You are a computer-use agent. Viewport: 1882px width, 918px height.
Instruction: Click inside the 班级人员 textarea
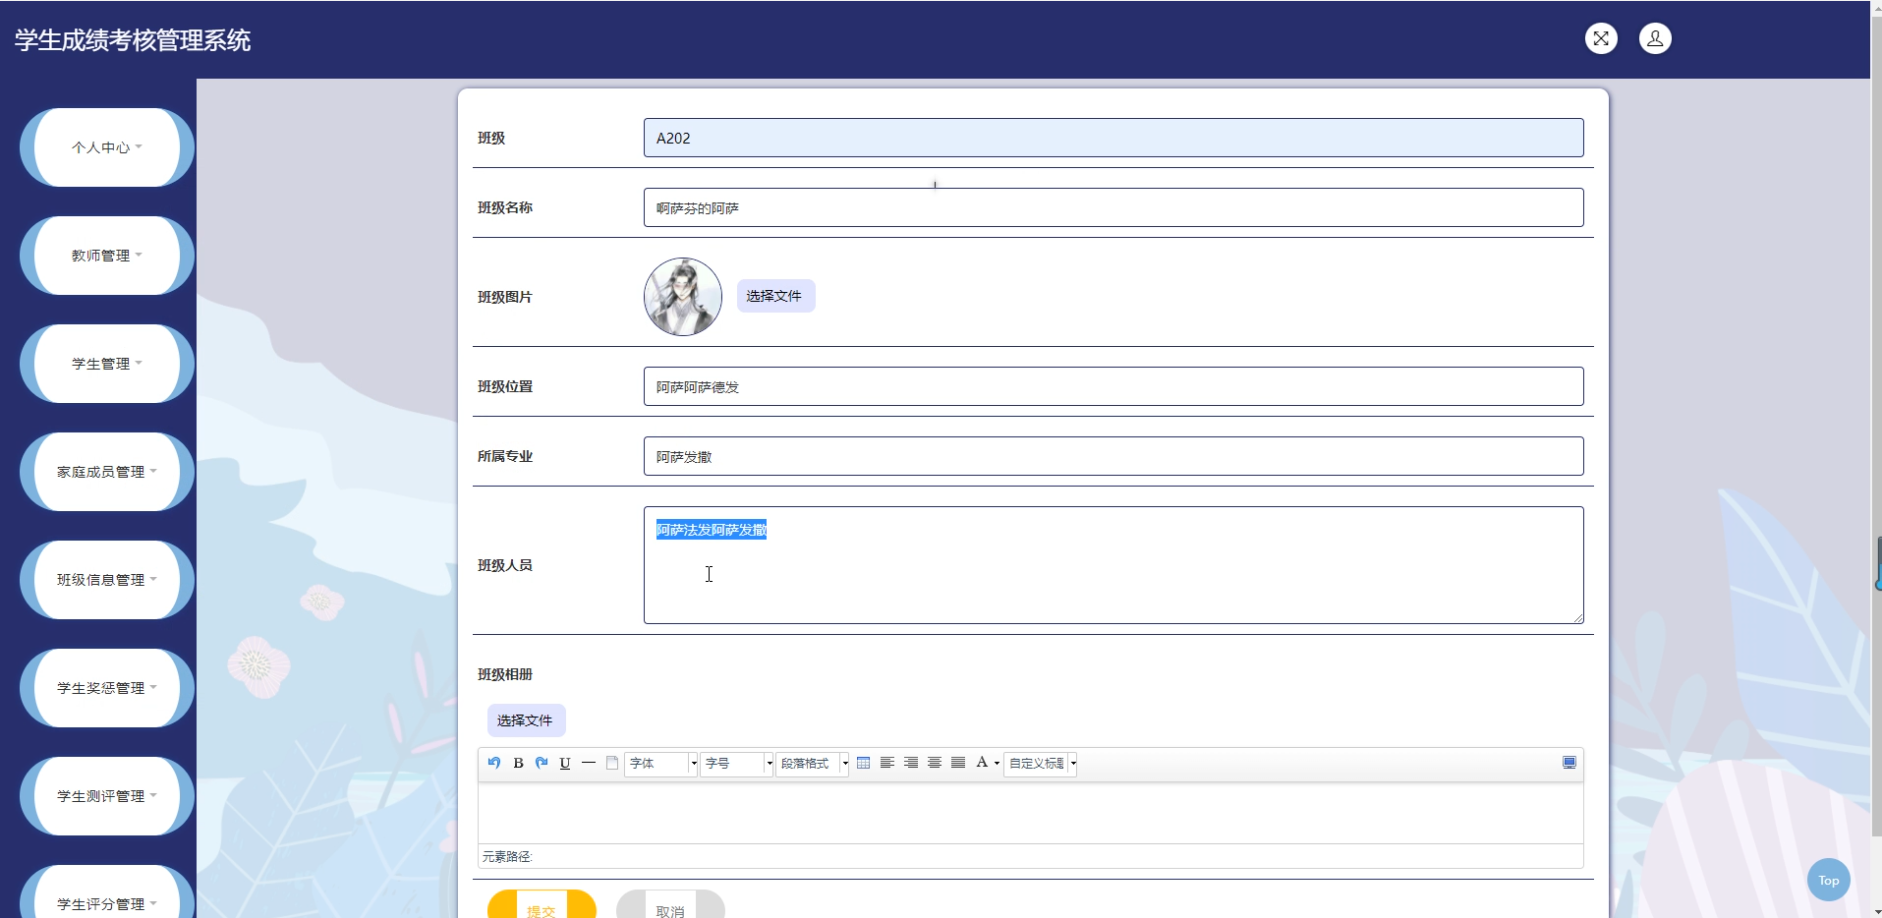[x=1113, y=565]
